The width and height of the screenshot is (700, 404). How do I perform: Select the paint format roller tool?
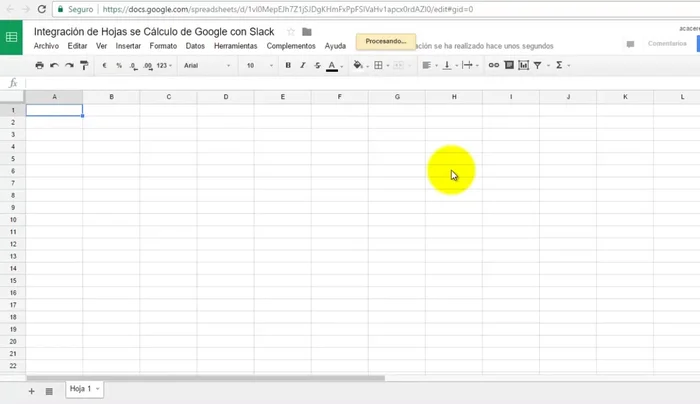coord(83,65)
